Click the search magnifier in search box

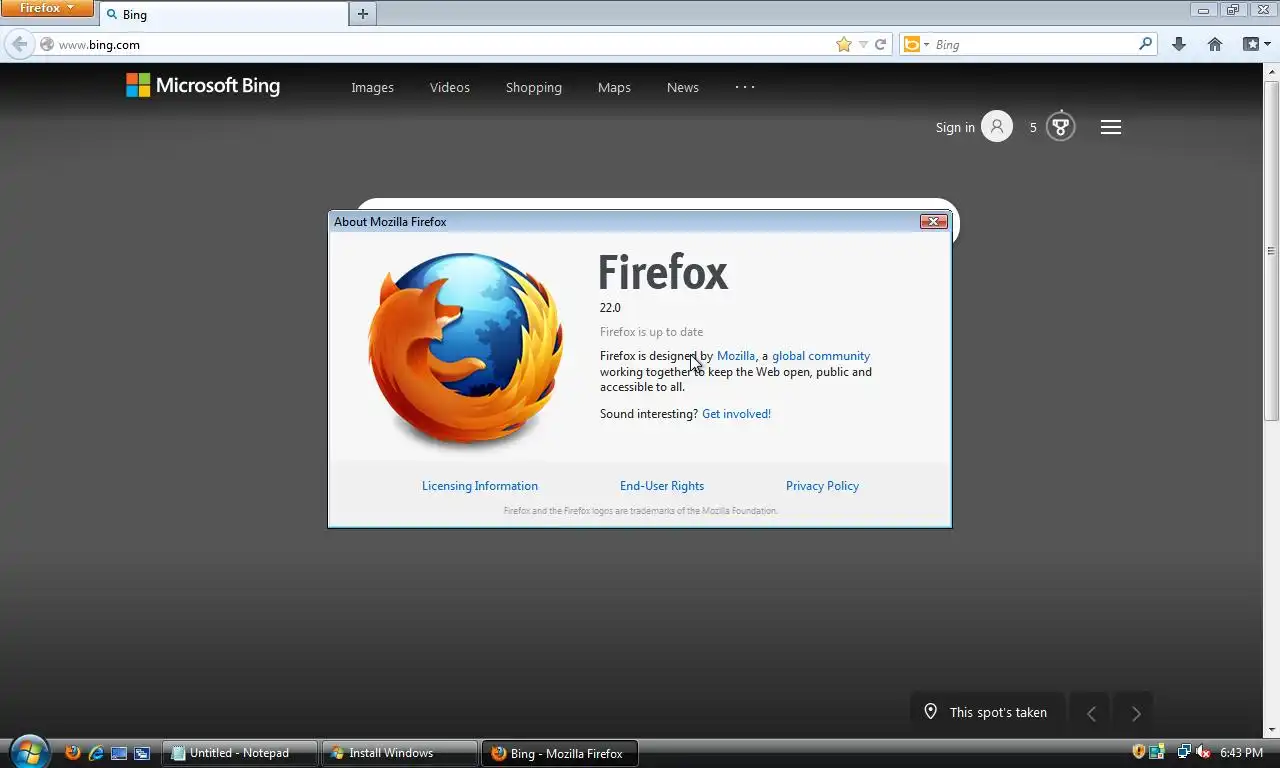tap(1146, 44)
